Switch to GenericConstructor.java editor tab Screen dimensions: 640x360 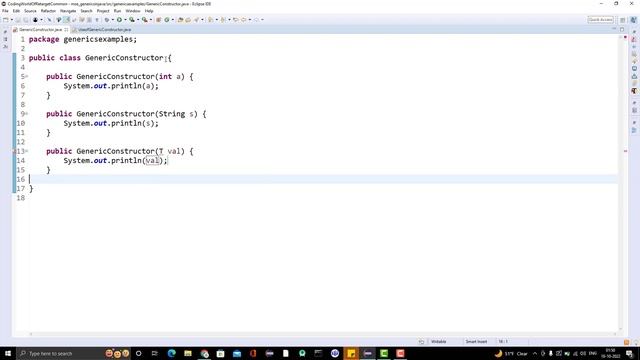click(x=40, y=29)
